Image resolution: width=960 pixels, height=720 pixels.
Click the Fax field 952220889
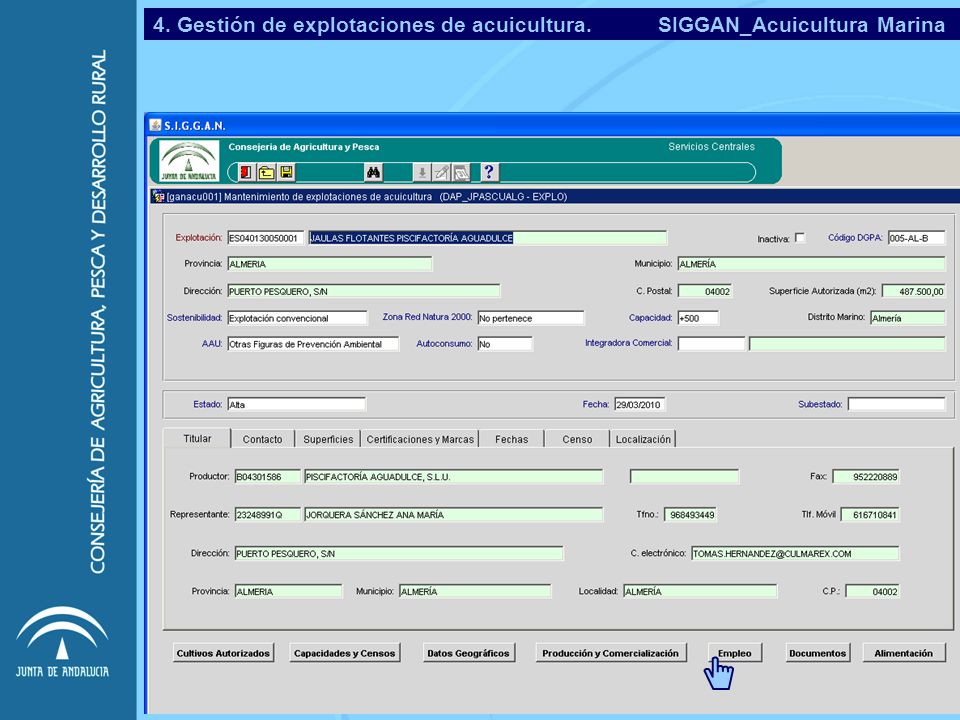pos(866,476)
